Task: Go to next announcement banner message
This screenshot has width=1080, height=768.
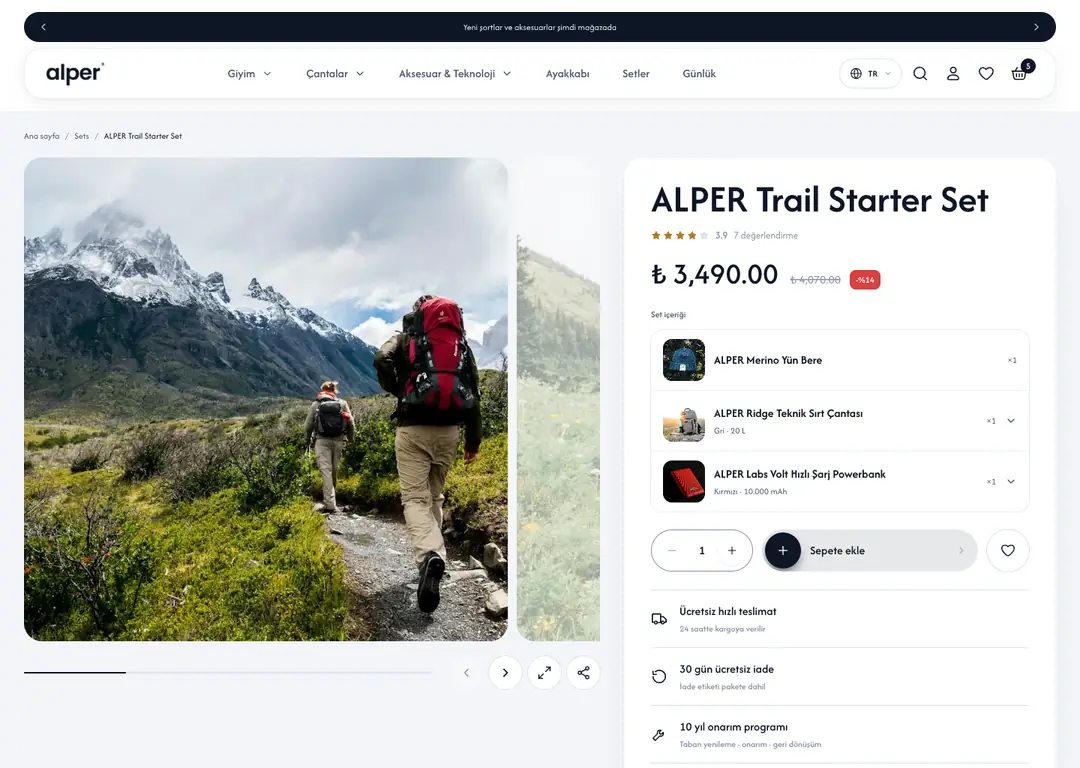Action: pyautogui.click(x=1036, y=27)
